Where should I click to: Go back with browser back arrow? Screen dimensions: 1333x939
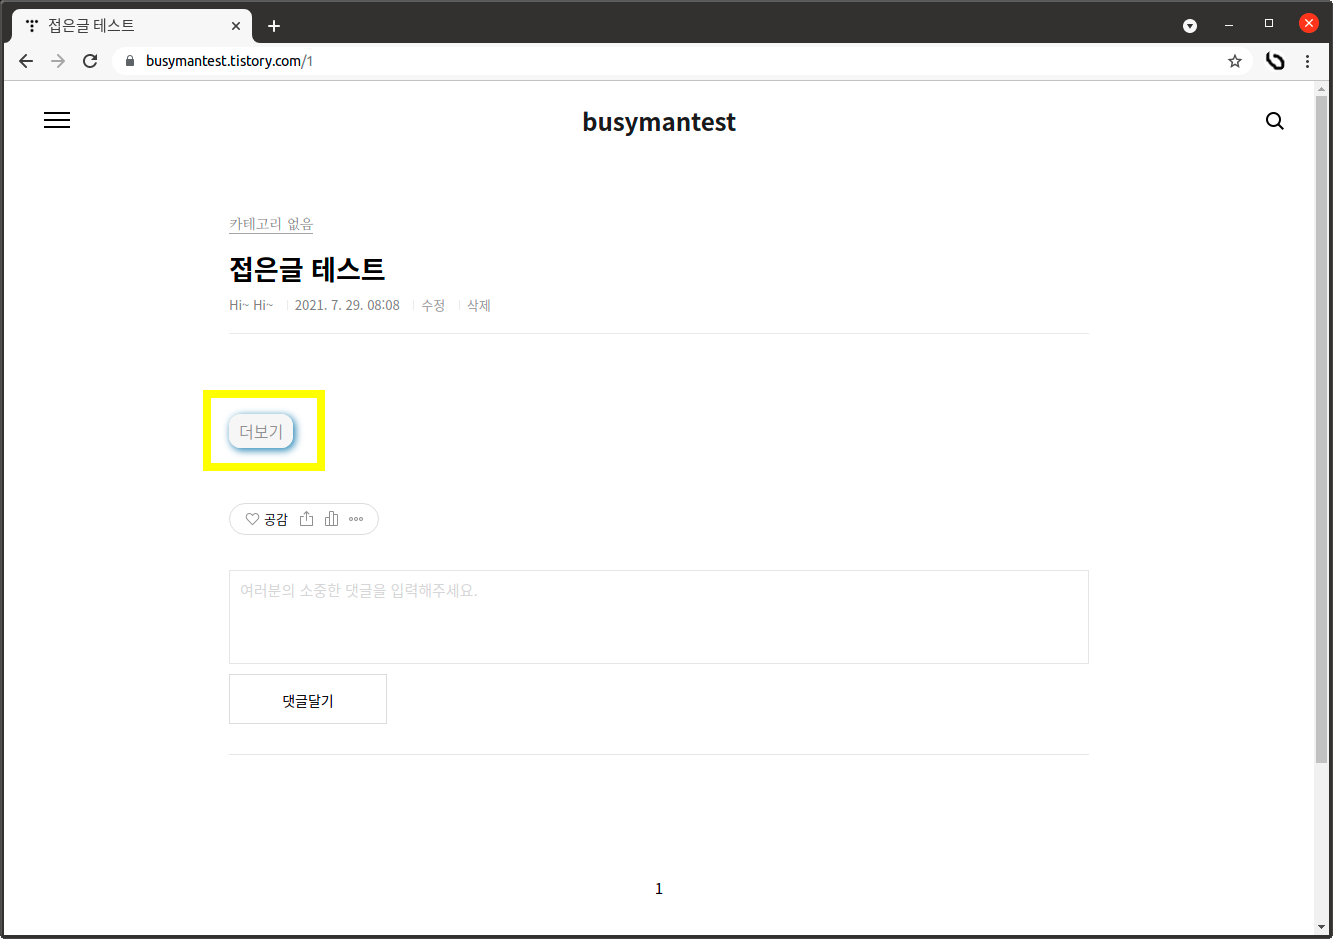point(26,61)
